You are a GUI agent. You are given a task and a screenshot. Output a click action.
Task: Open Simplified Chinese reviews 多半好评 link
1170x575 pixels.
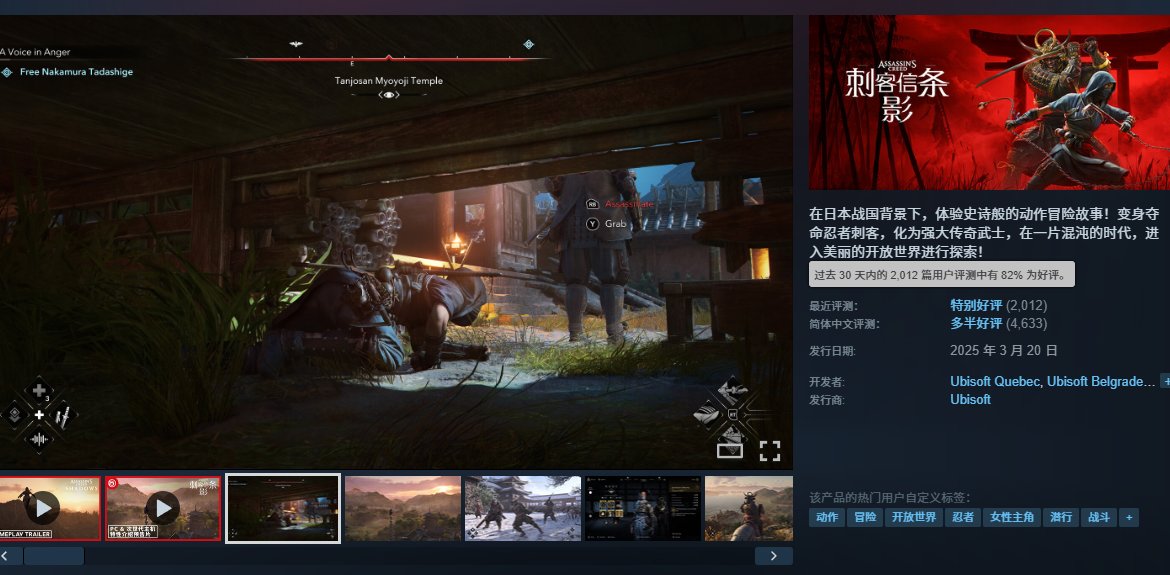(x=976, y=324)
